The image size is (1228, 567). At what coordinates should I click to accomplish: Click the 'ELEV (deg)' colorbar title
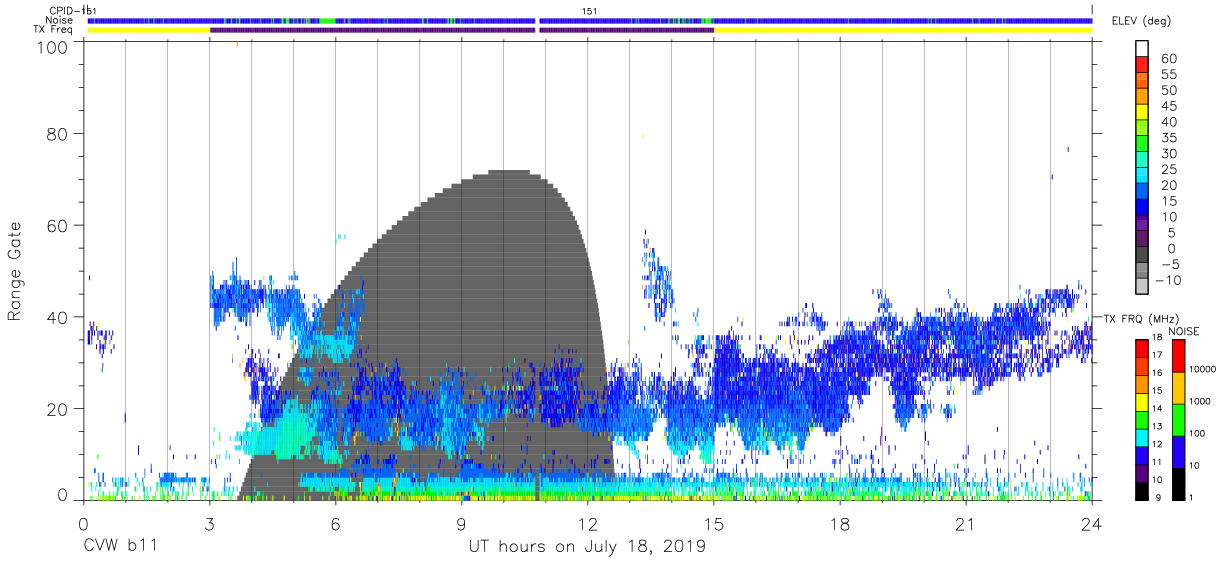point(1143,21)
